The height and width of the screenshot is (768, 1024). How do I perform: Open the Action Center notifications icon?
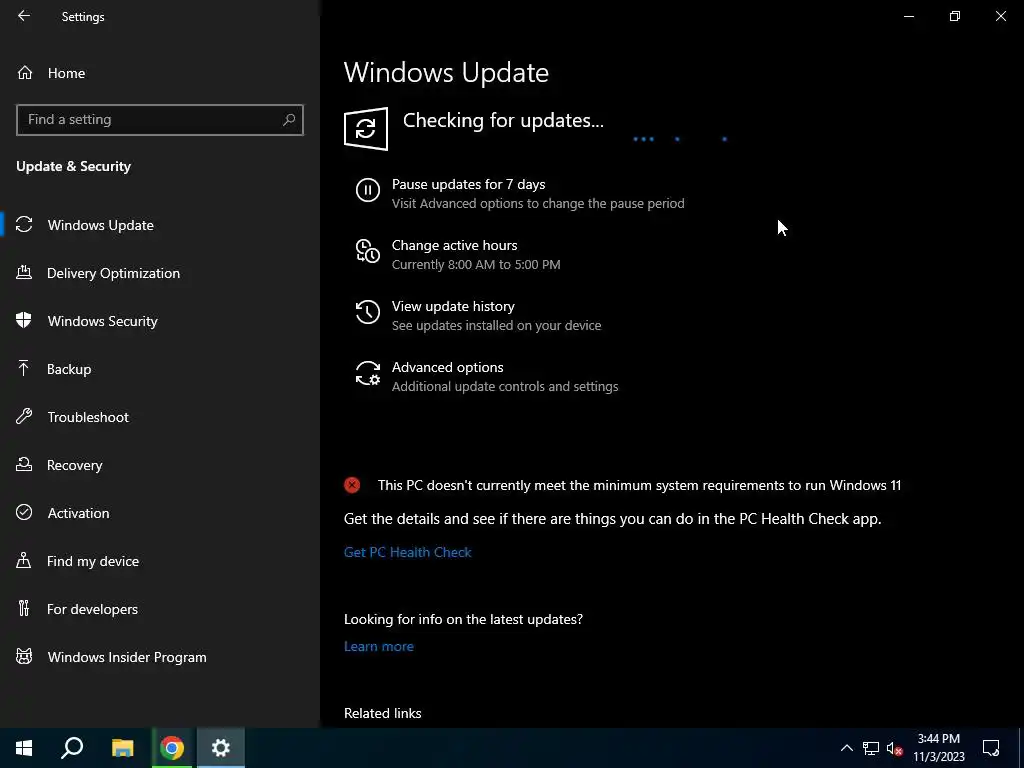(x=991, y=748)
